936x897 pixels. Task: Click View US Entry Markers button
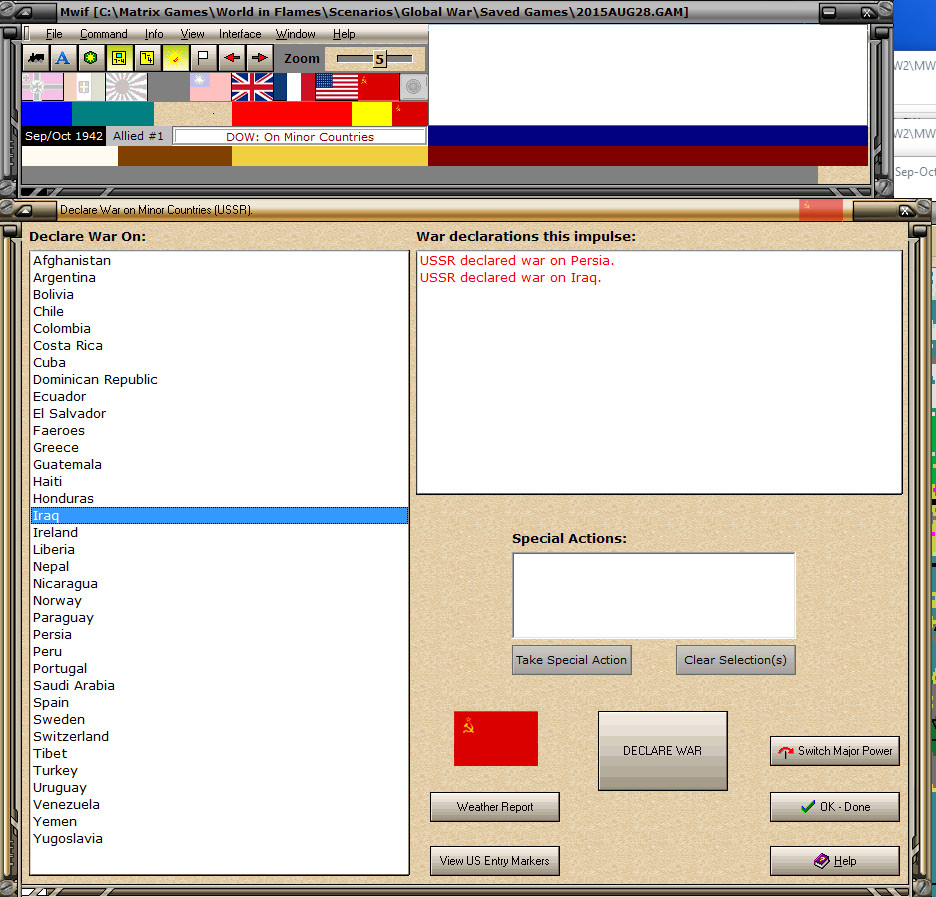tap(495, 861)
